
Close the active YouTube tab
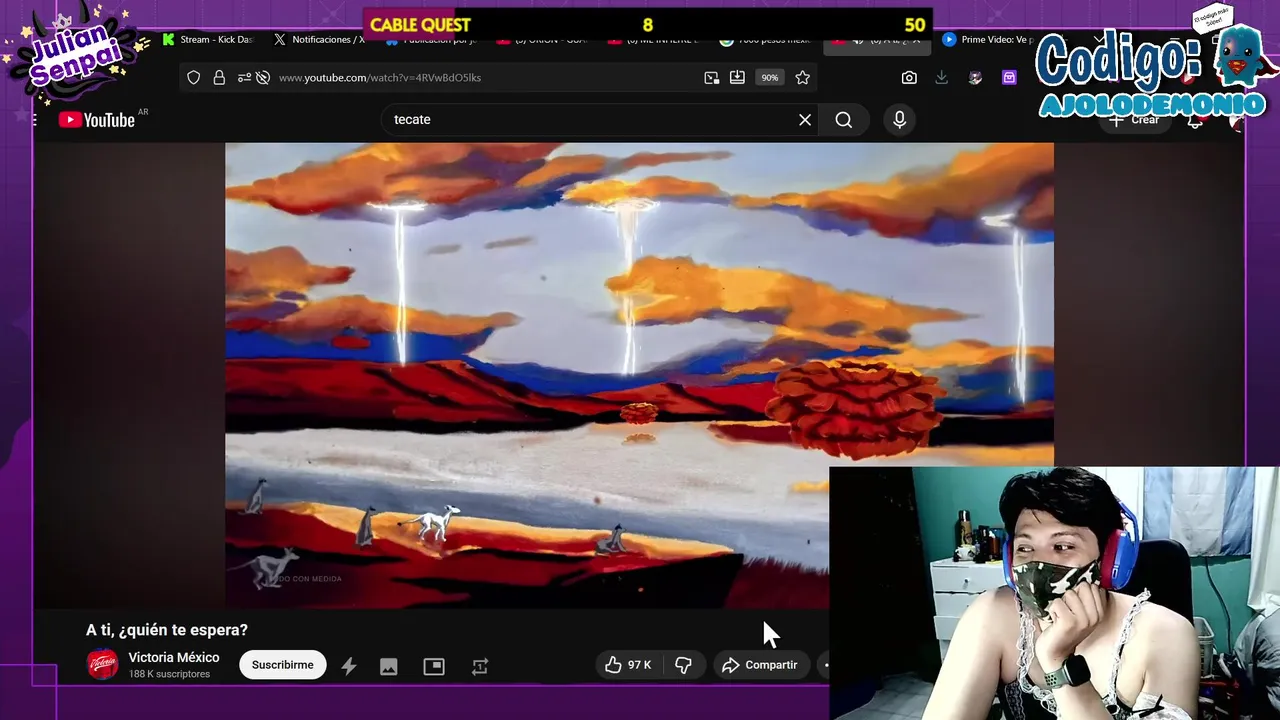click(x=916, y=40)
